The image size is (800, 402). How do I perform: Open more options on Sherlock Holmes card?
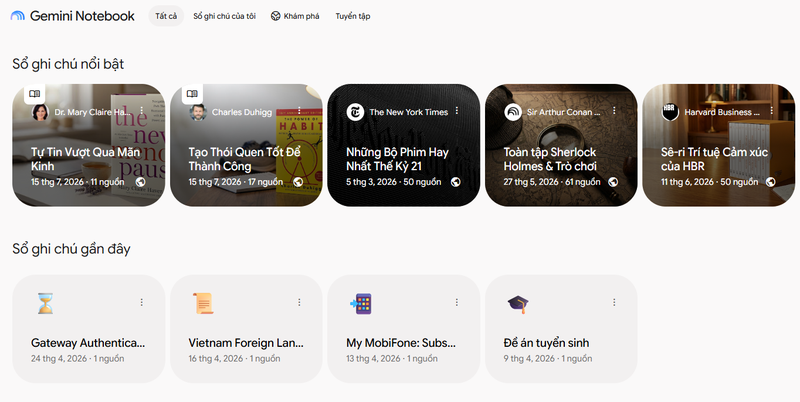[614, 111]
